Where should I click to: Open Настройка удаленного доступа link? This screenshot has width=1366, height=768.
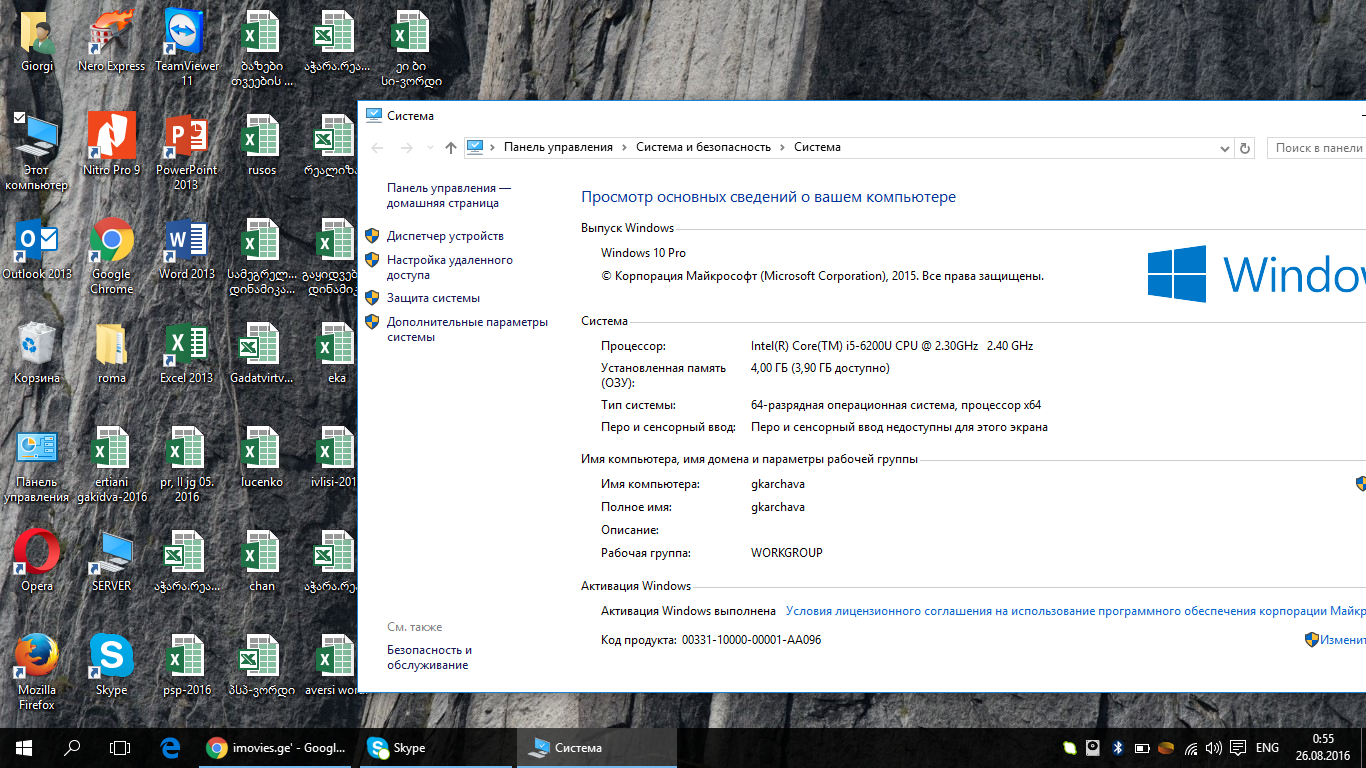click(x=450, y=267)
